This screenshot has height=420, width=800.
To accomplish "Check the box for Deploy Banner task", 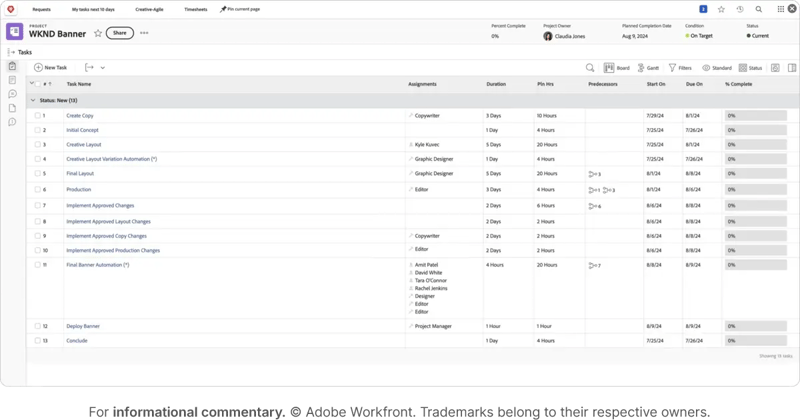I will 37,326.
